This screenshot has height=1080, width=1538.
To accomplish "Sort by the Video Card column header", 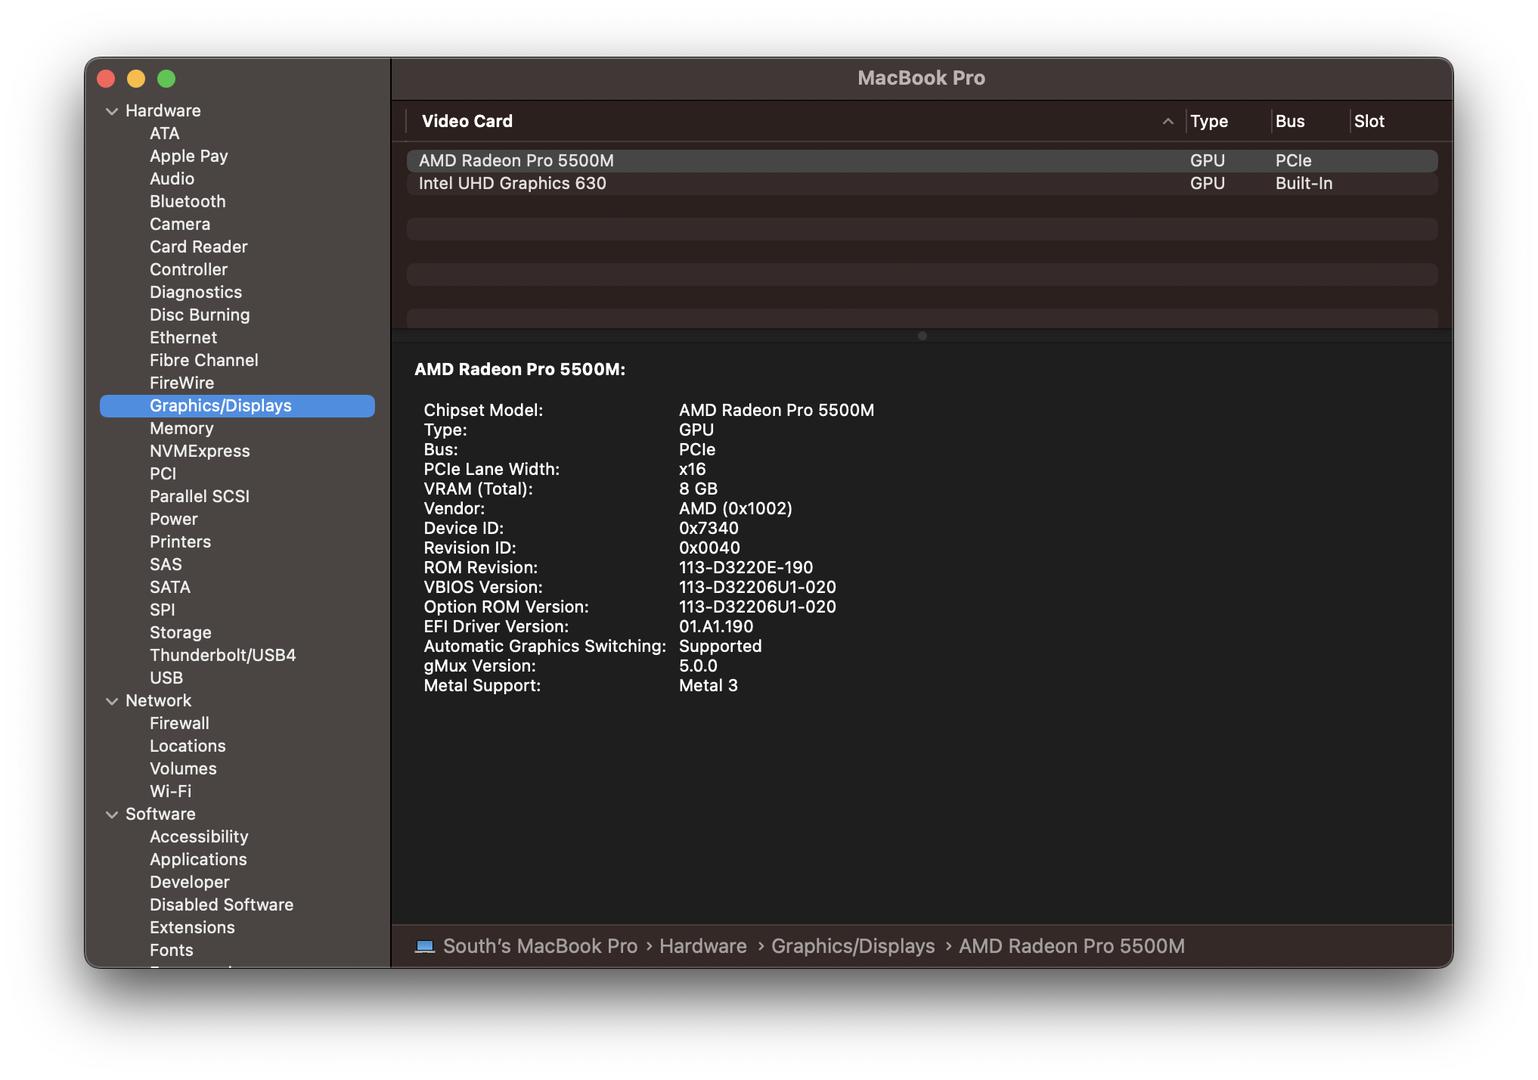I will pyautogui.click(x=467, y=121).
